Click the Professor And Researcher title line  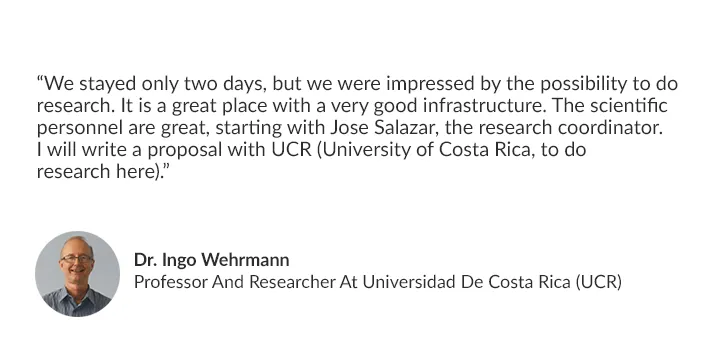tap(378, 282)
